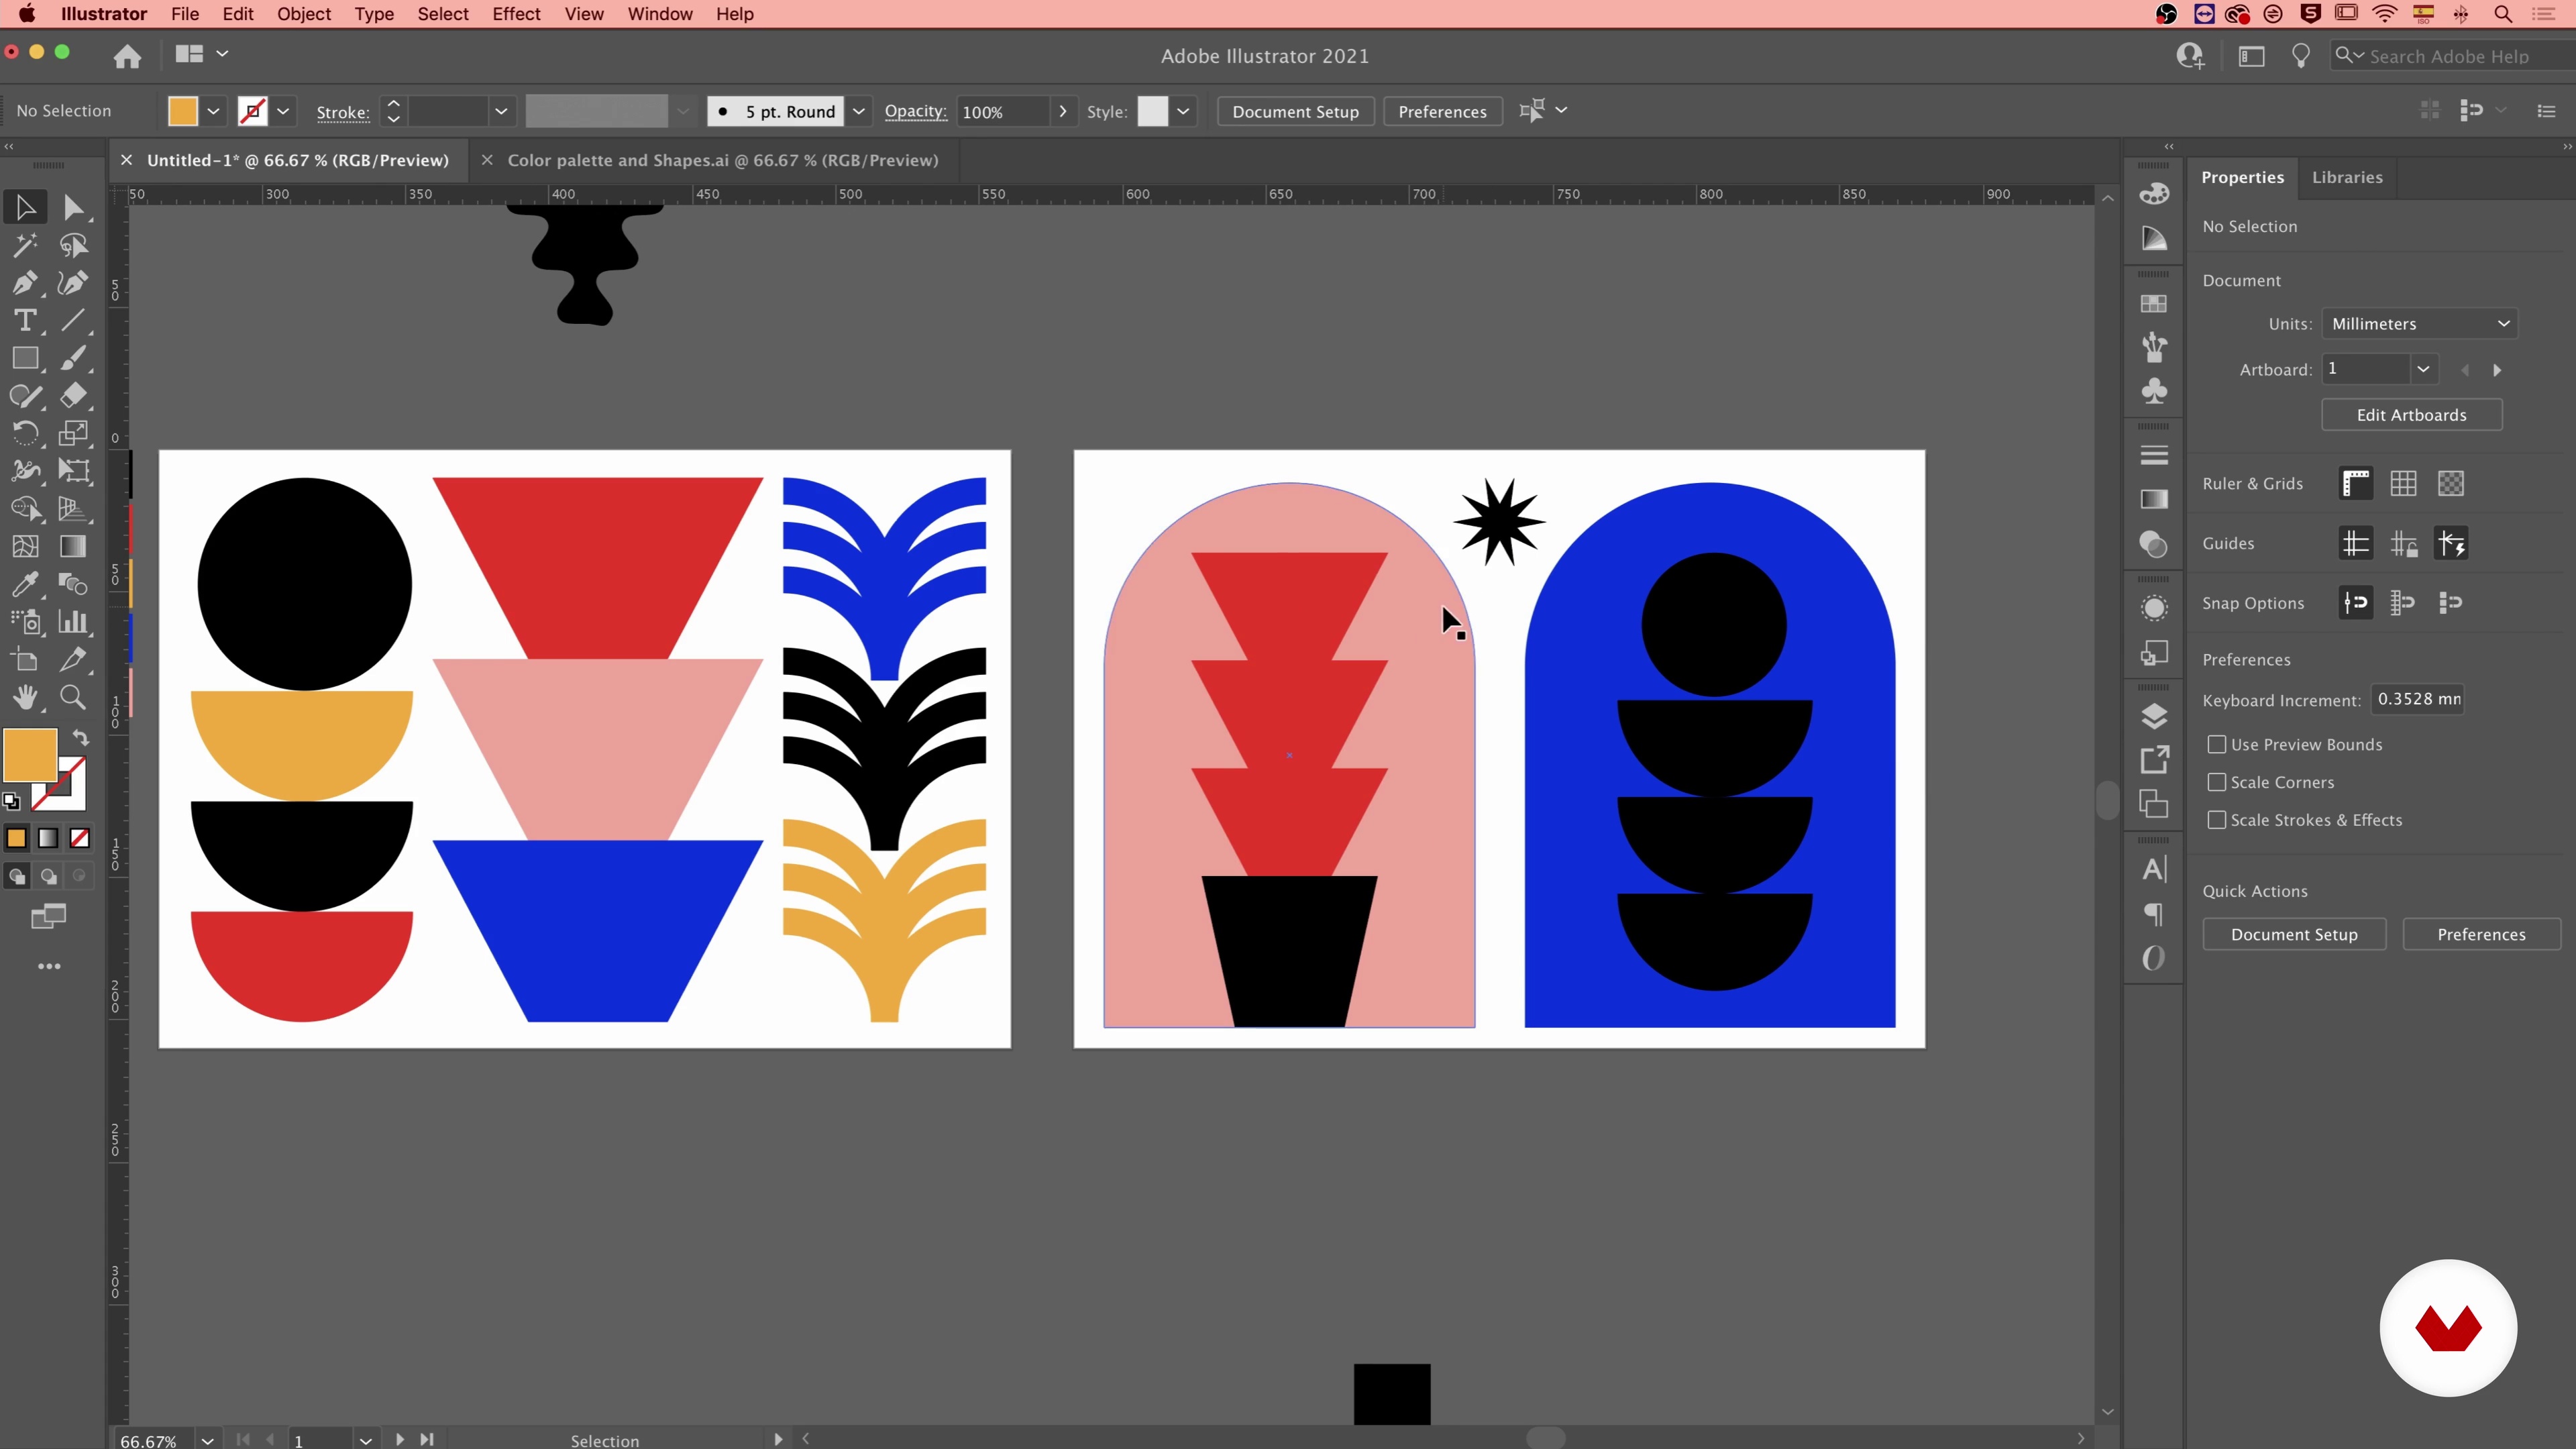
Task: Select the Line Segment tool
Action: [x=73, y=321]
